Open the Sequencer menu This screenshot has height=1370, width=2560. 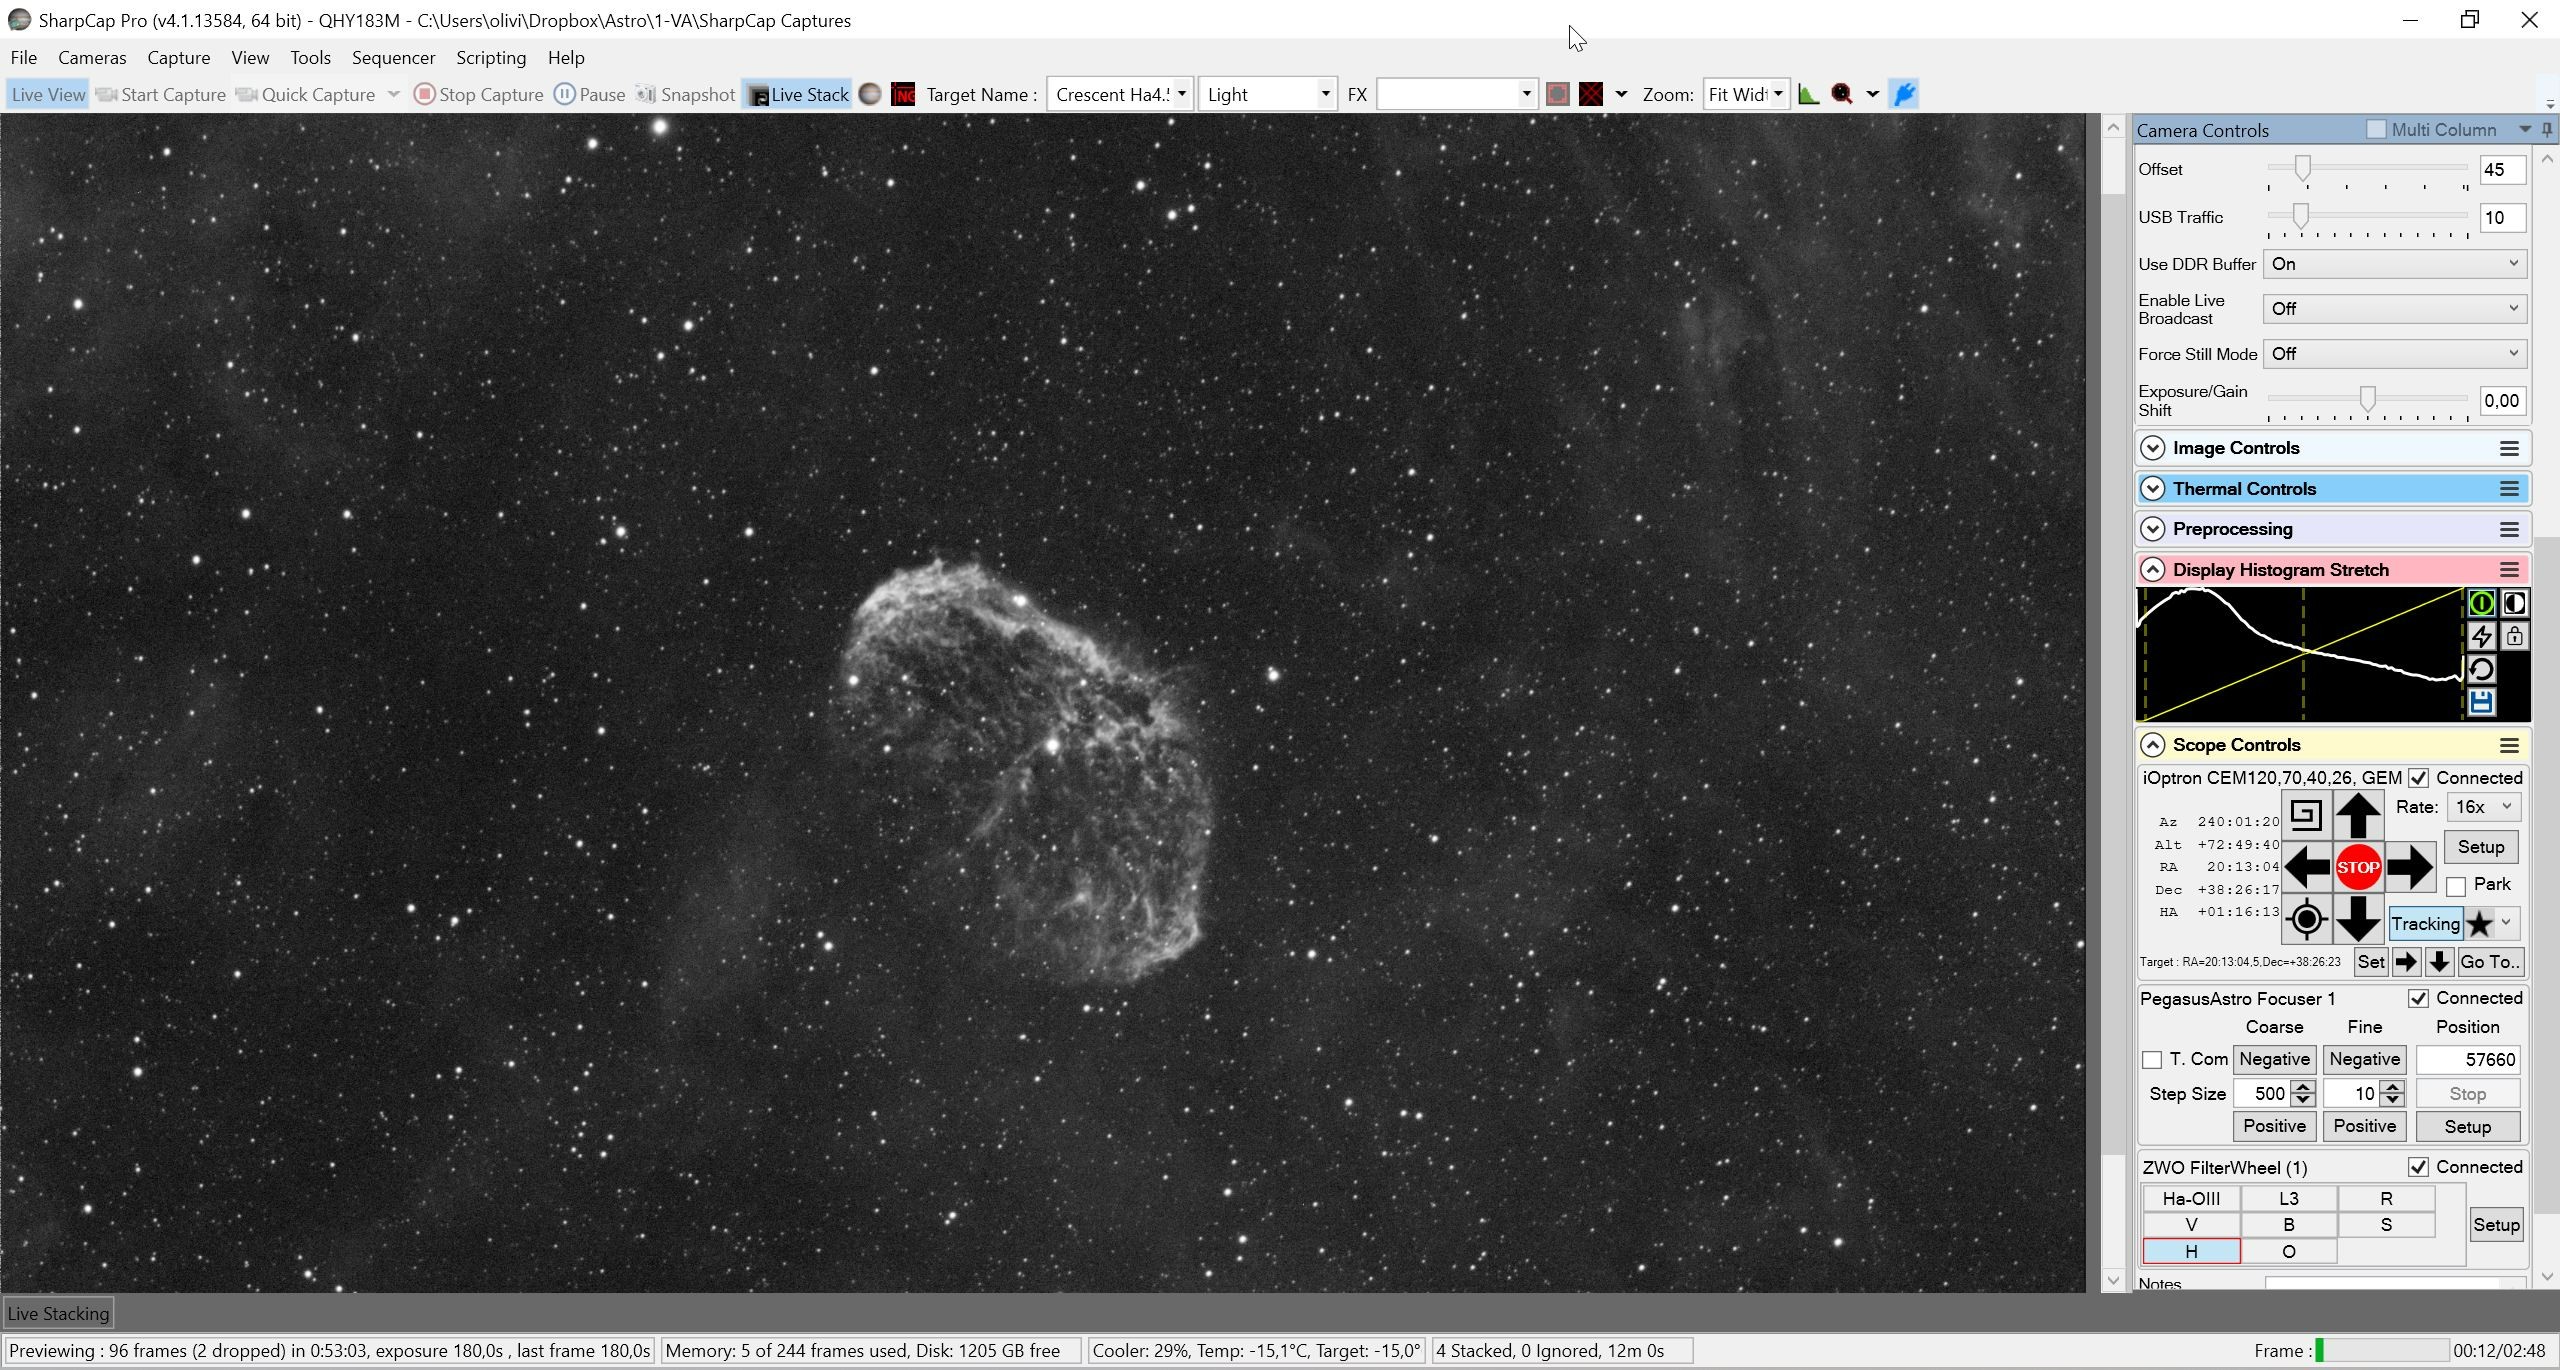point(393,58)
